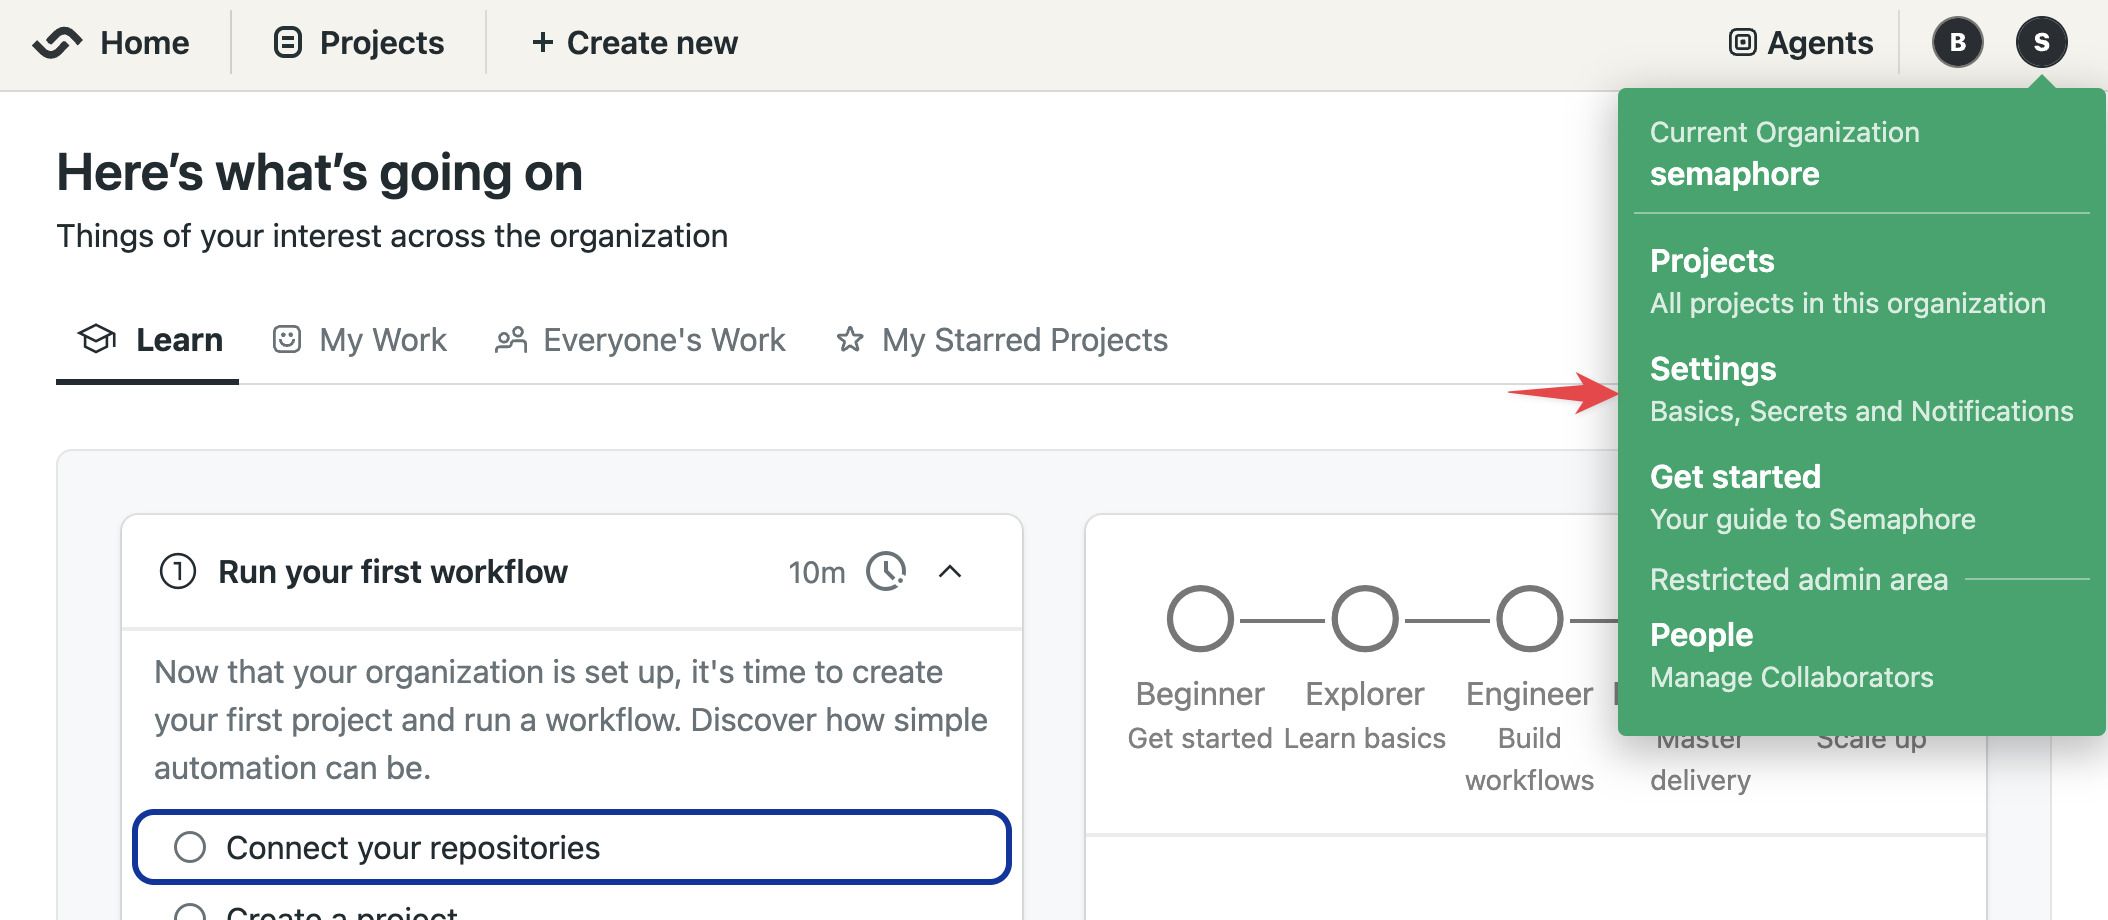Open the Agents page
This screenshot has height=920, width=2108.
[x=1820, y=43]
